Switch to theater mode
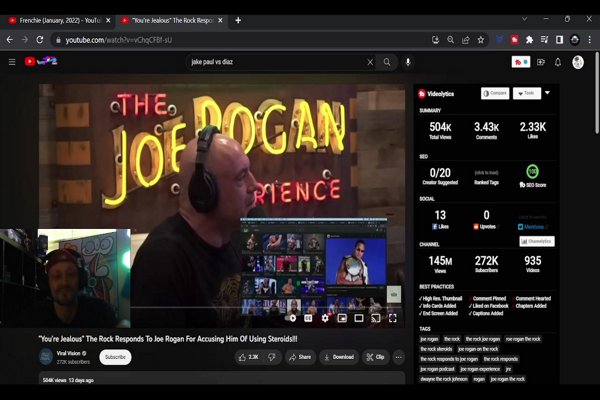This screenshot has height=400, width=600. click(359, 318)
